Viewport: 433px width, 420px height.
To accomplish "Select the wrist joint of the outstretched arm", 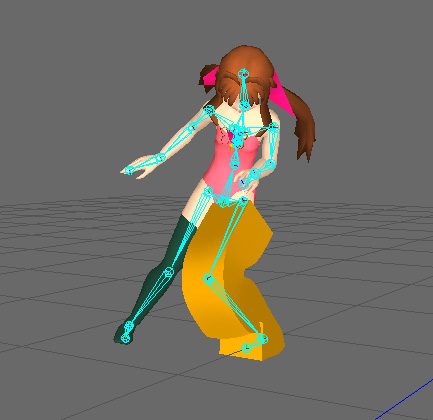I will [x=161, y=157].
